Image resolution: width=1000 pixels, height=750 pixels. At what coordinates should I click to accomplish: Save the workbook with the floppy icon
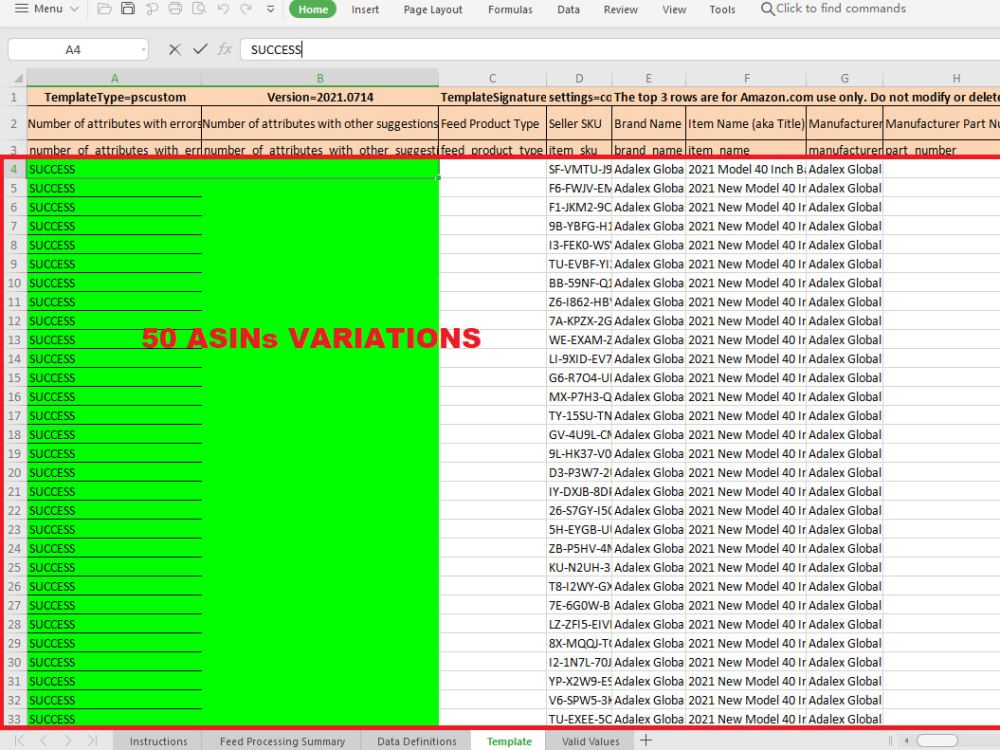click(128, 9)
